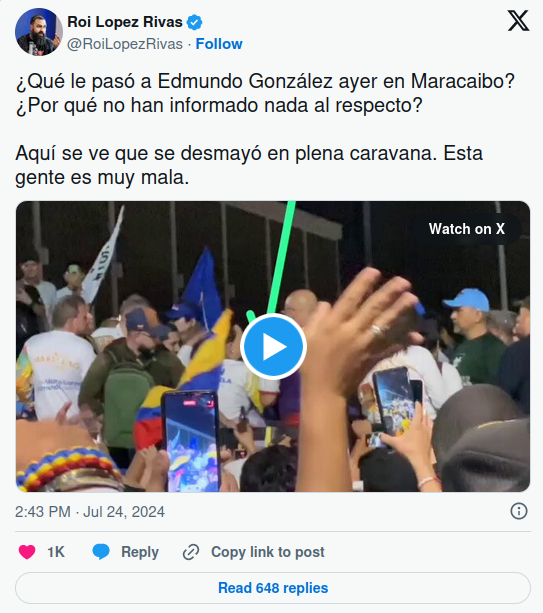Open the @RoiLopezRivas handle link
Image resolution: width=543 pixels, height=613 pixels.
click(x=125, y=44)
